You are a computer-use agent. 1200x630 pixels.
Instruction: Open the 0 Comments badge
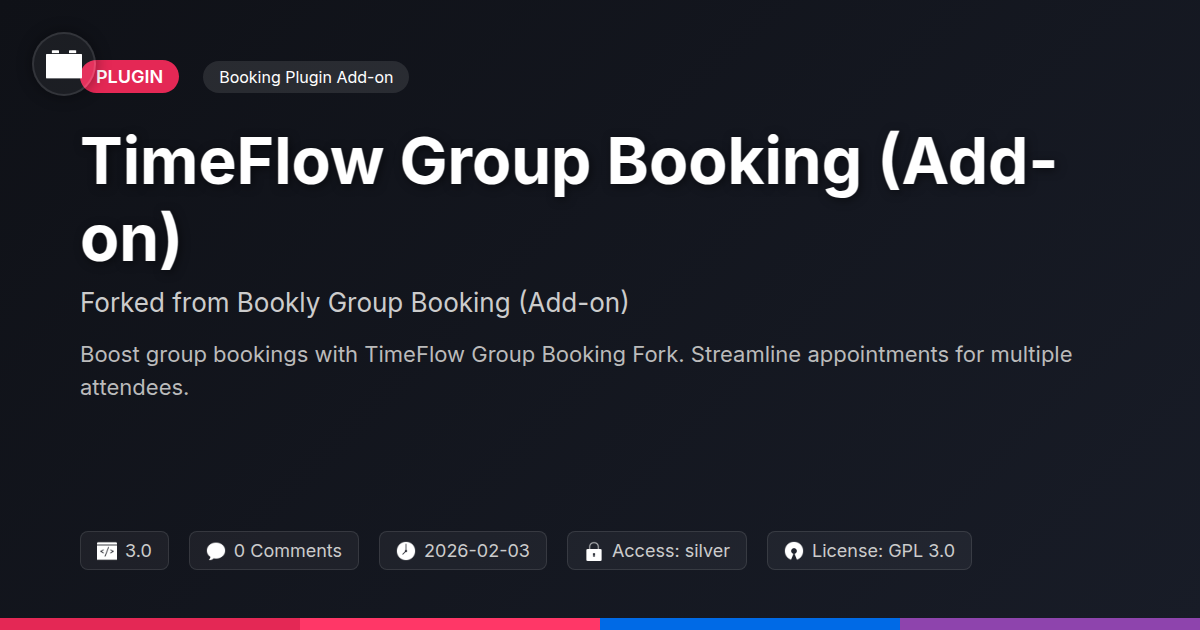pyautogui.click(x=274, y=551)
